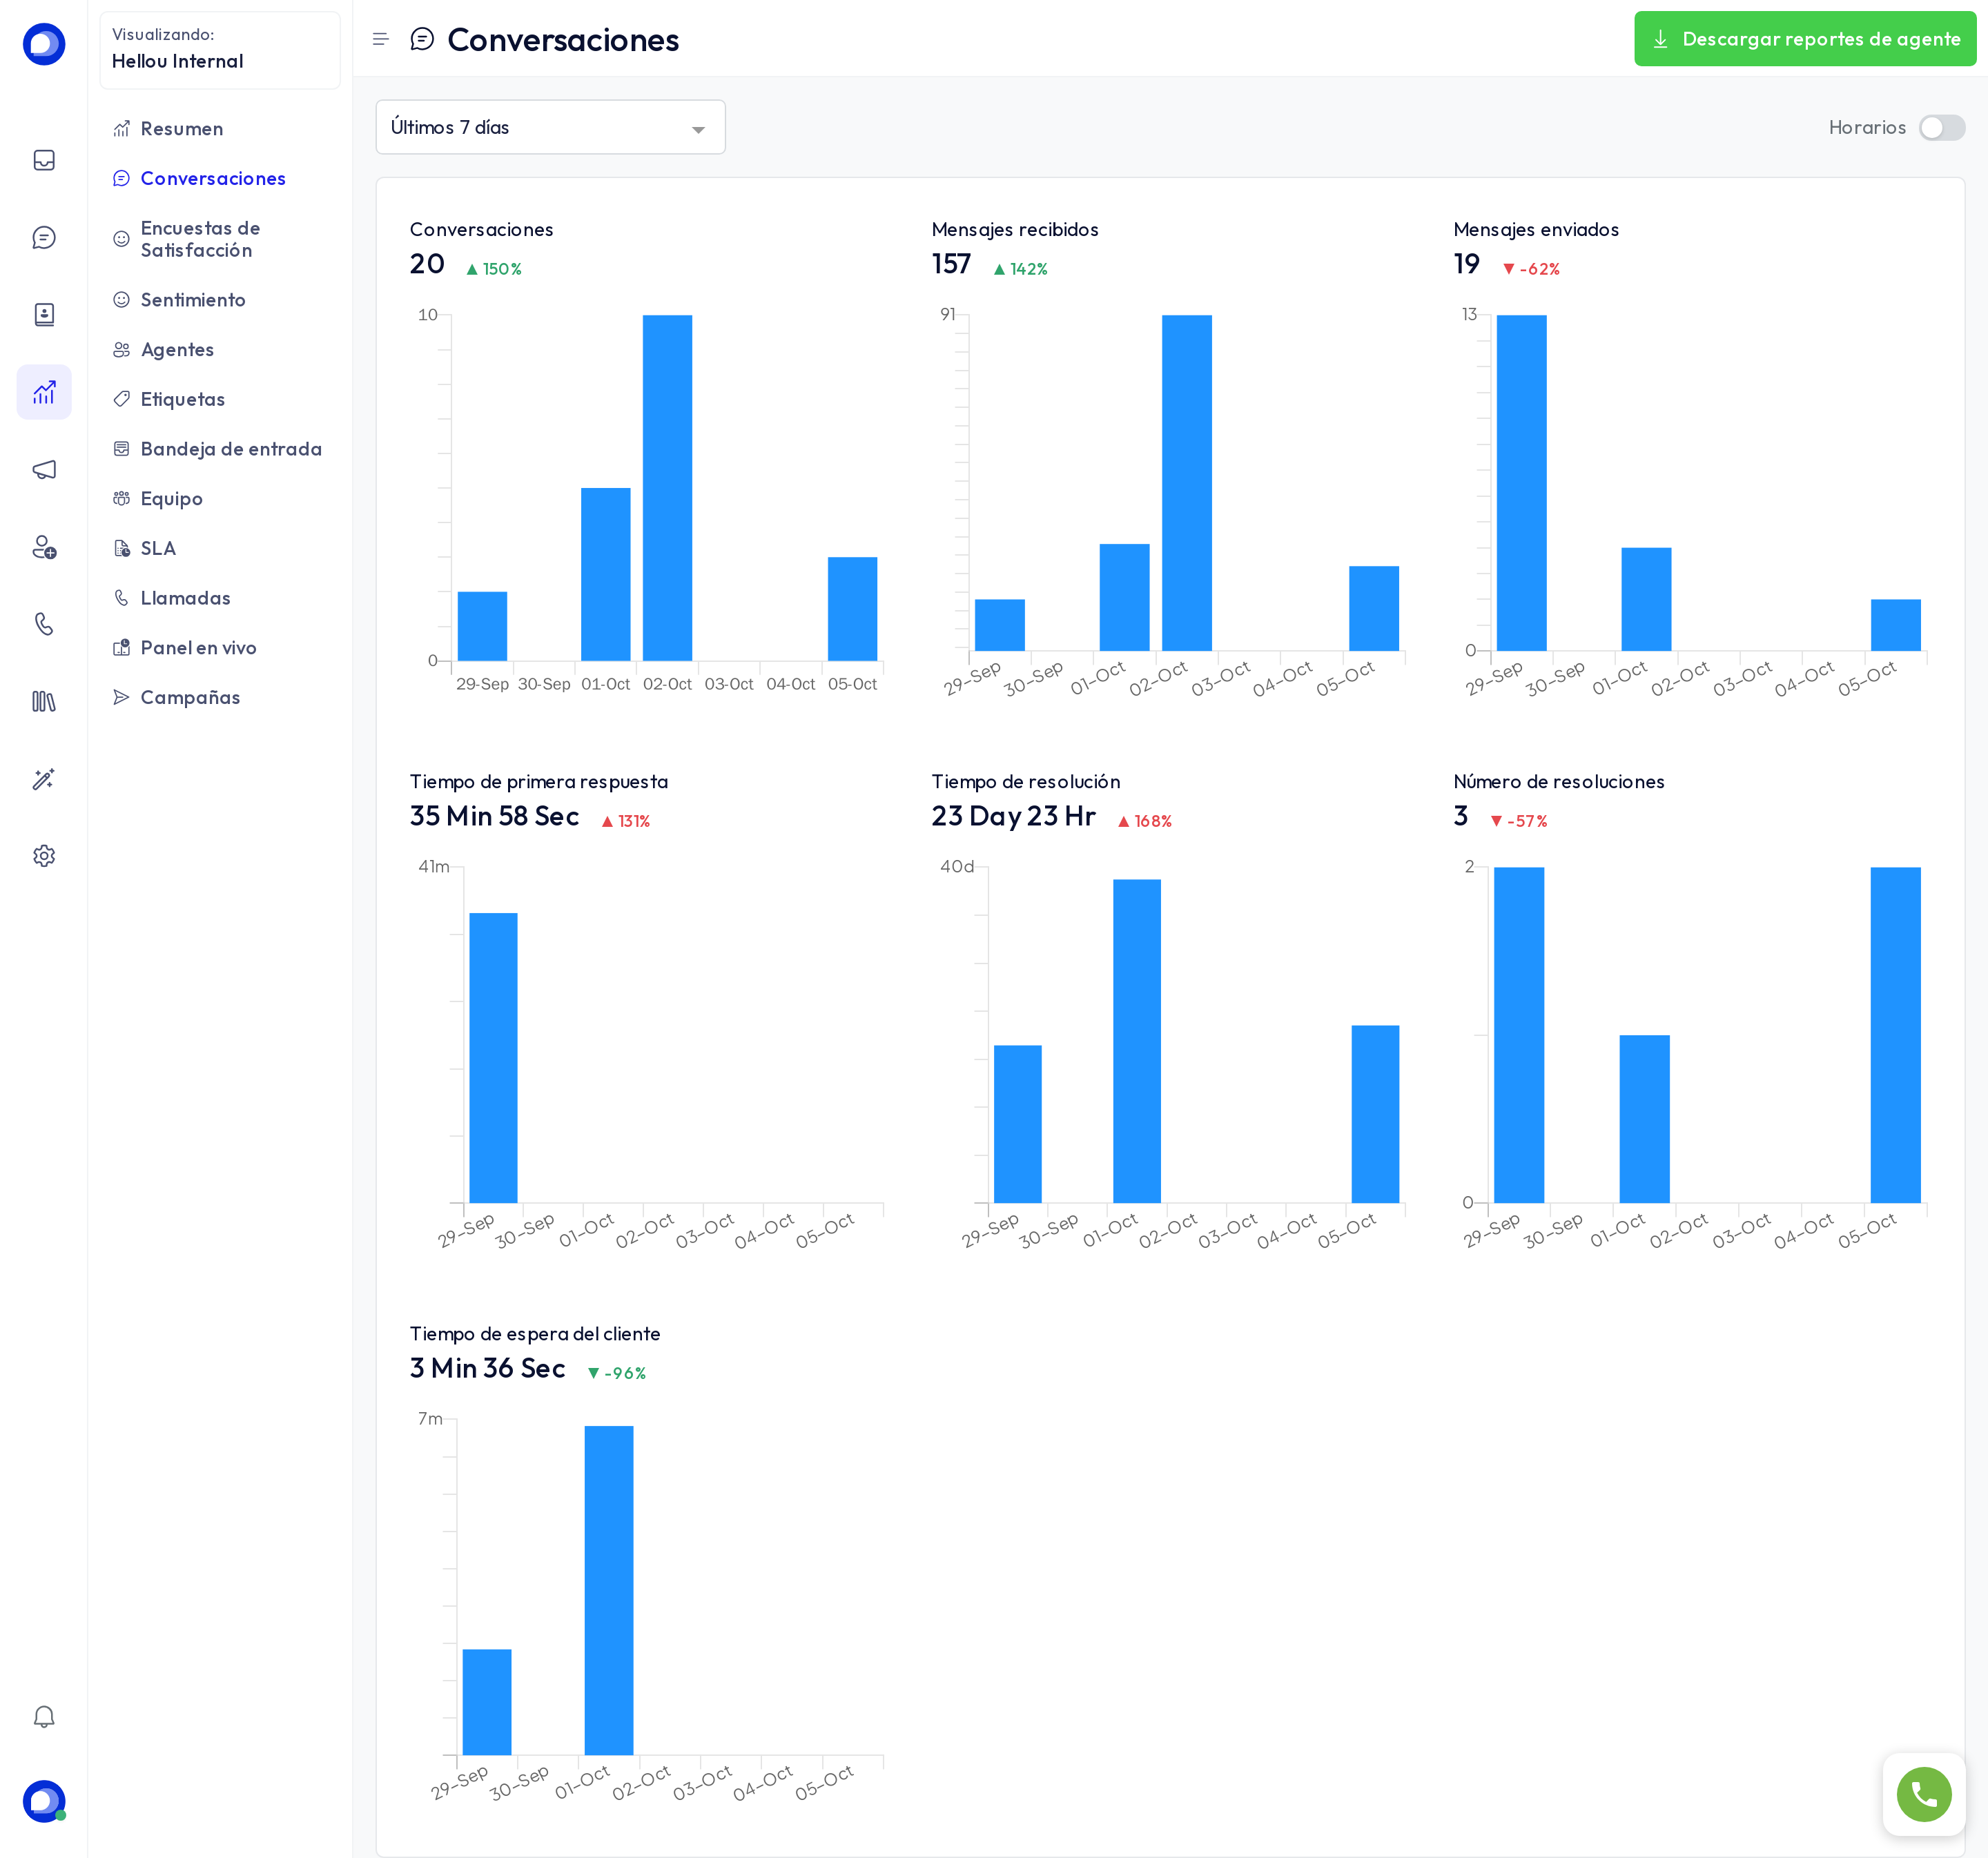The width and height of the screenshot is (1988, 1858).
Task: Select Agentes in the reports menu
Action: pyautogui.click(x=177, y=350)
